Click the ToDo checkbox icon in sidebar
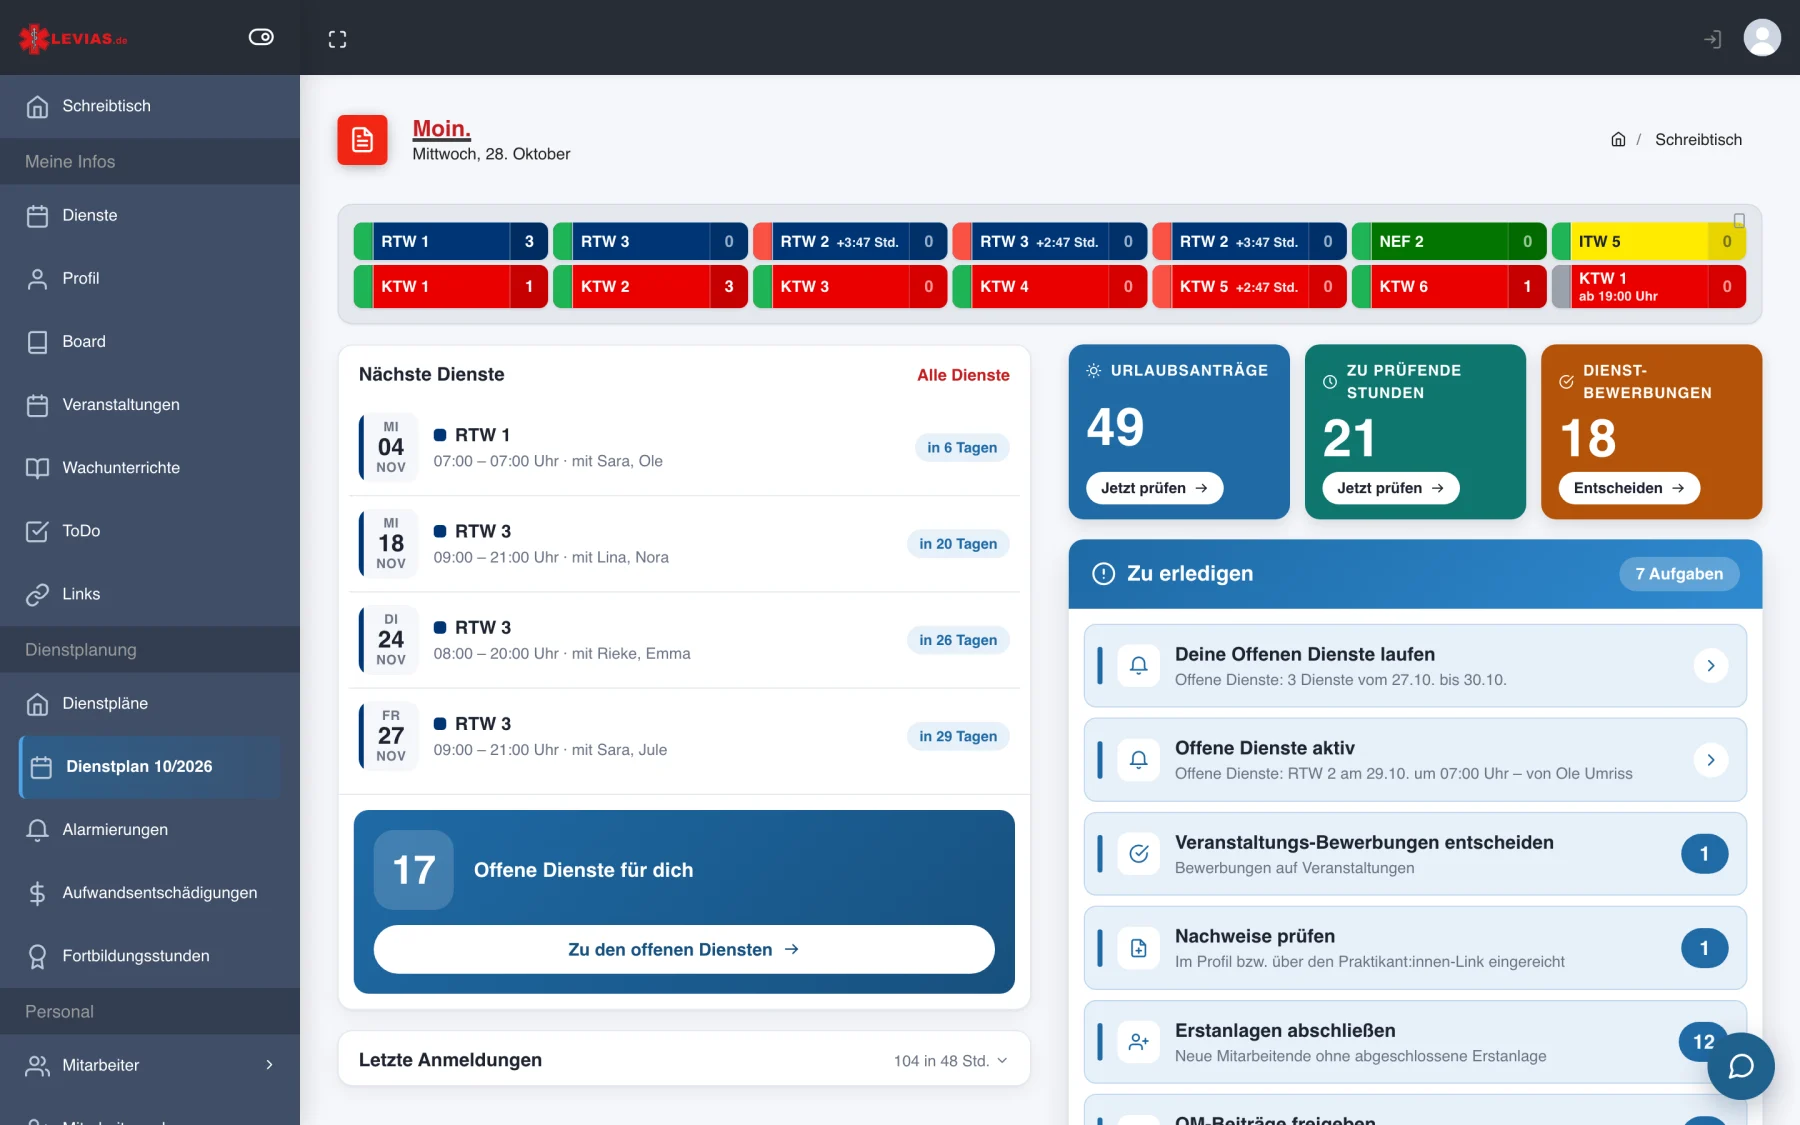 pos(37,531)
